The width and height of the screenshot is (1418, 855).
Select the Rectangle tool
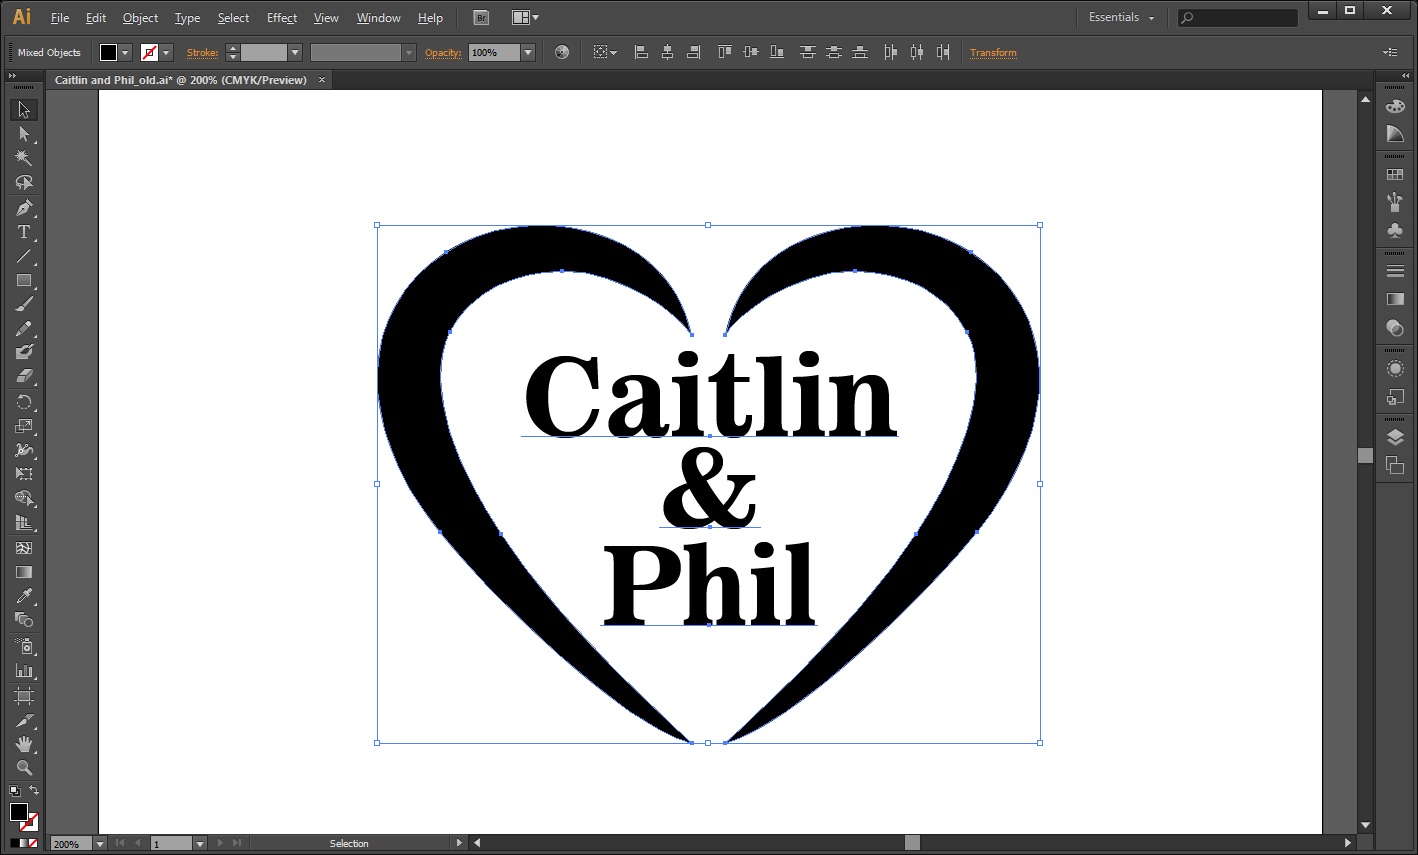click(x=24, y=281)
